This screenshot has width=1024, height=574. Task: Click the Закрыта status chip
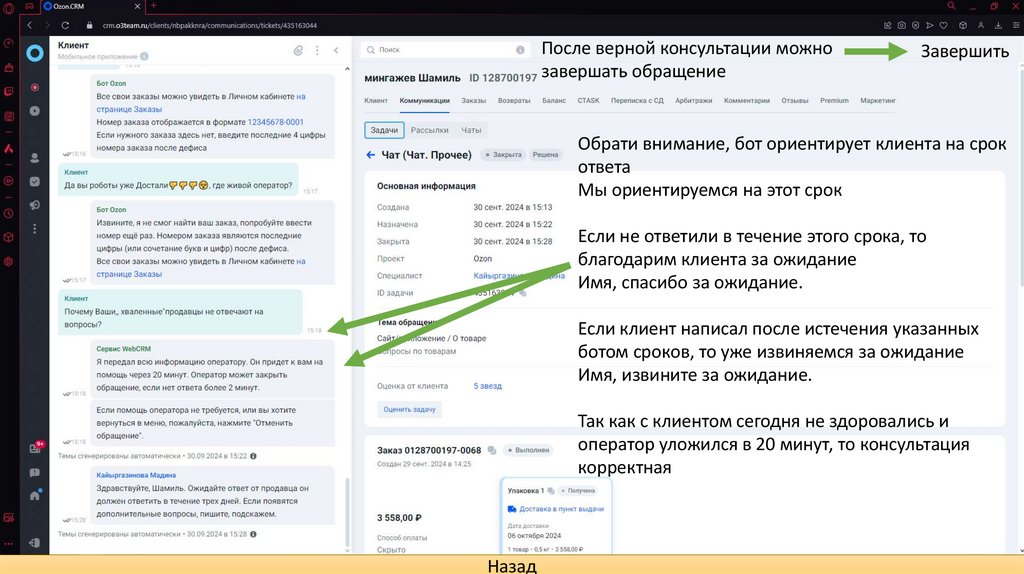[x=504, y=155]
